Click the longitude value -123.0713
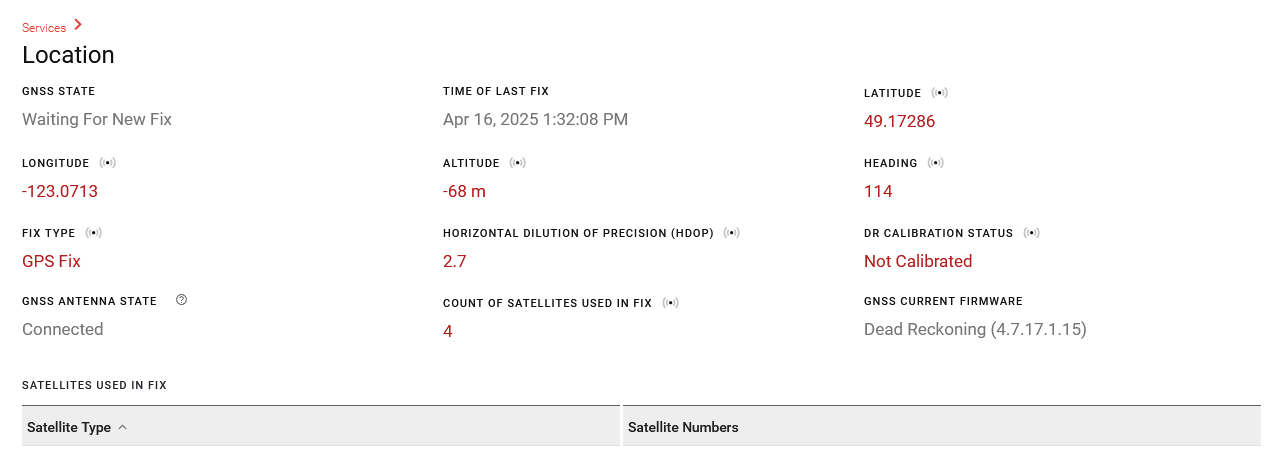This screenshot has width=1277, height=464. click(x=60, y=192)
